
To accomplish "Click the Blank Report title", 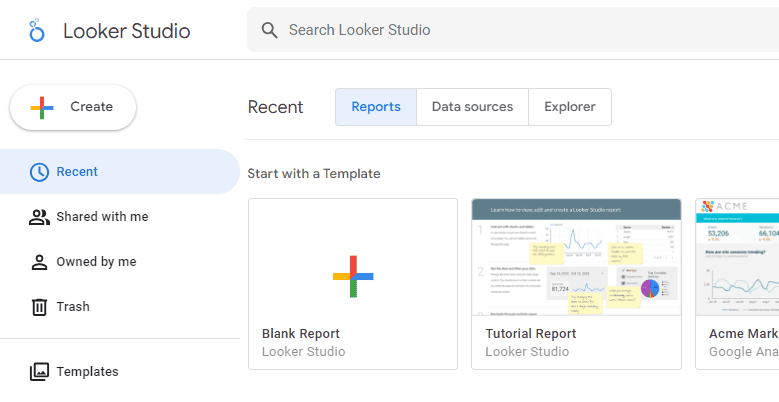I will [301, 333].
